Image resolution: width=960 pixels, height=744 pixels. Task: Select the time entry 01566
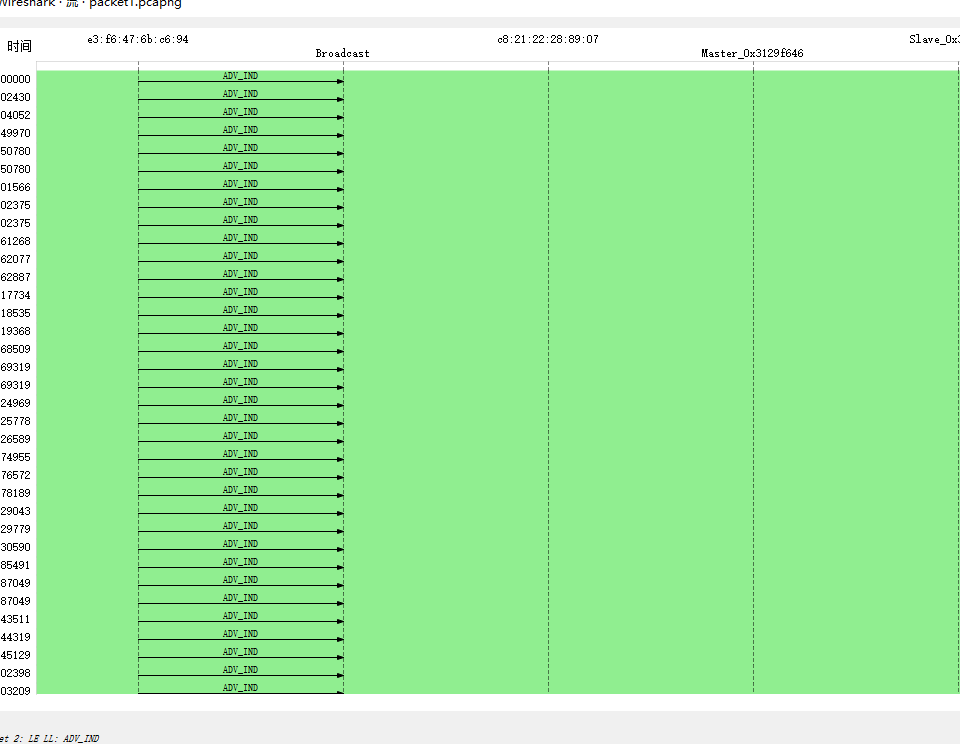pyautogui.click(x=15, y=187)
